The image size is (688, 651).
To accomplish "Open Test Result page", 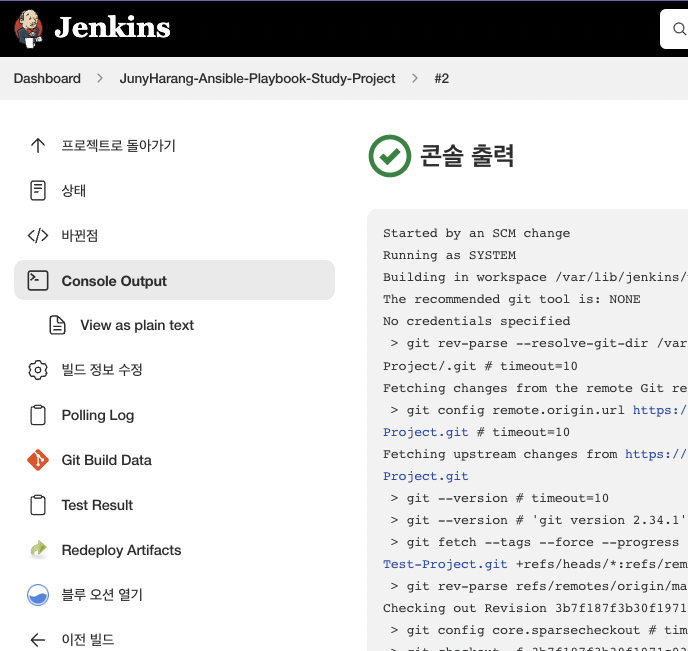I will (97, 505).
